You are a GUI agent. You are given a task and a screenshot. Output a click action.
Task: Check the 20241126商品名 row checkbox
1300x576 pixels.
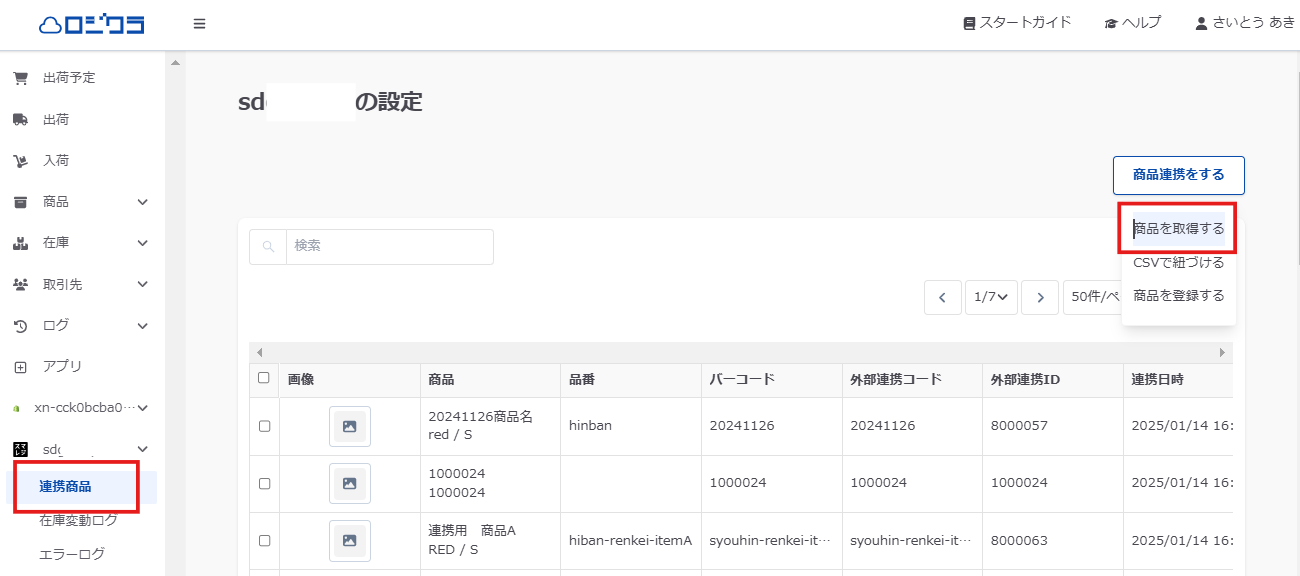(x=264, y=426)
